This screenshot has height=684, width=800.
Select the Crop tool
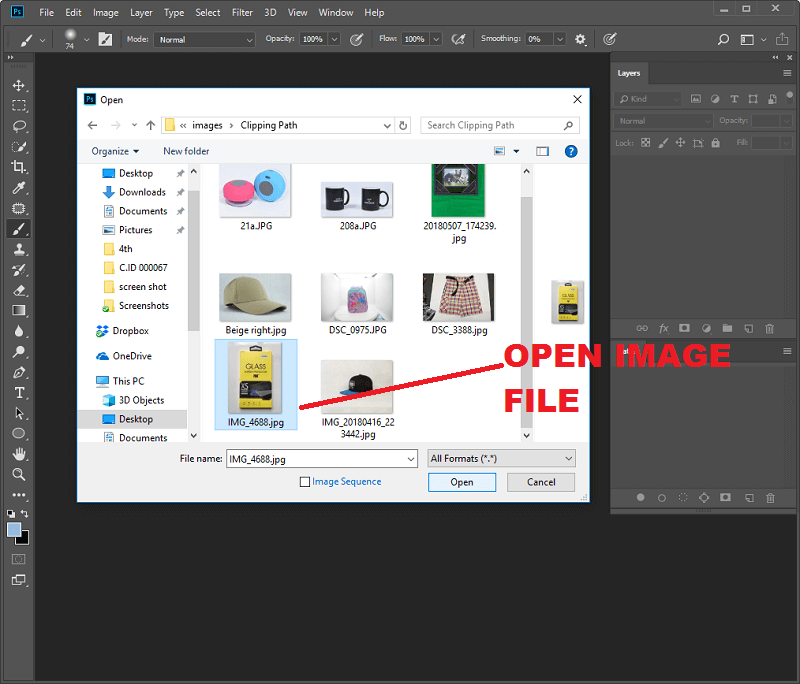coord(18,167)
